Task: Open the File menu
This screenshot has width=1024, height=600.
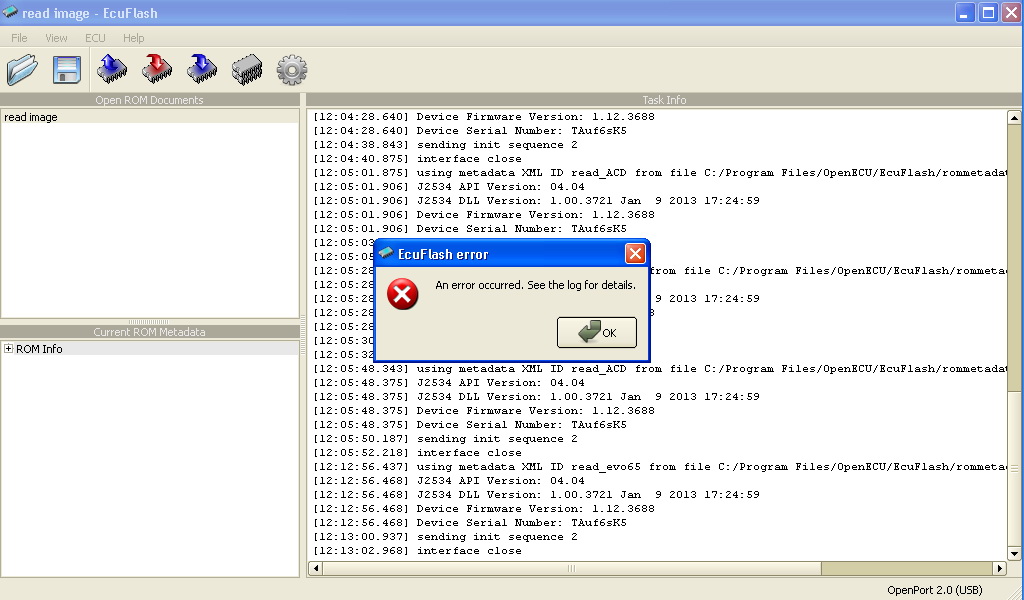Action: (19, 38)
